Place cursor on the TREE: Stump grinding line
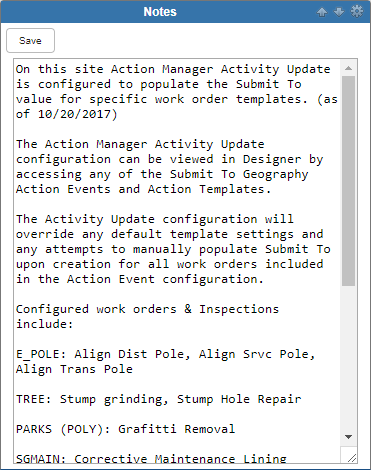371x470 pixels. [158, 399]
